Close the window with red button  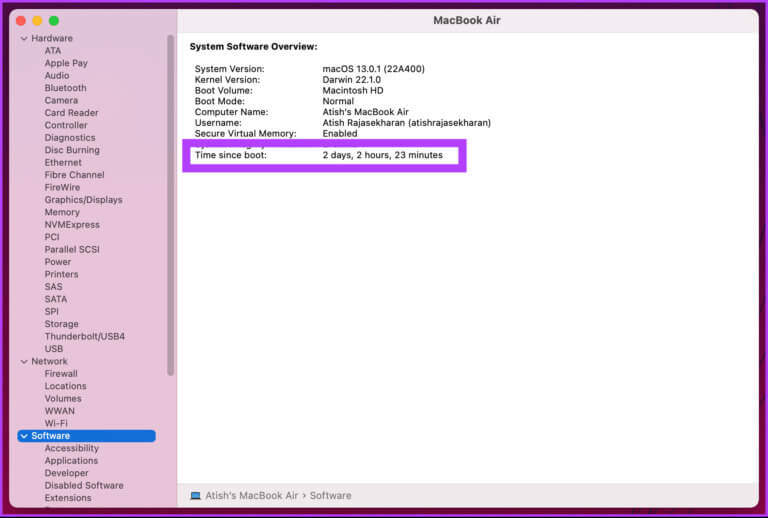21,21
